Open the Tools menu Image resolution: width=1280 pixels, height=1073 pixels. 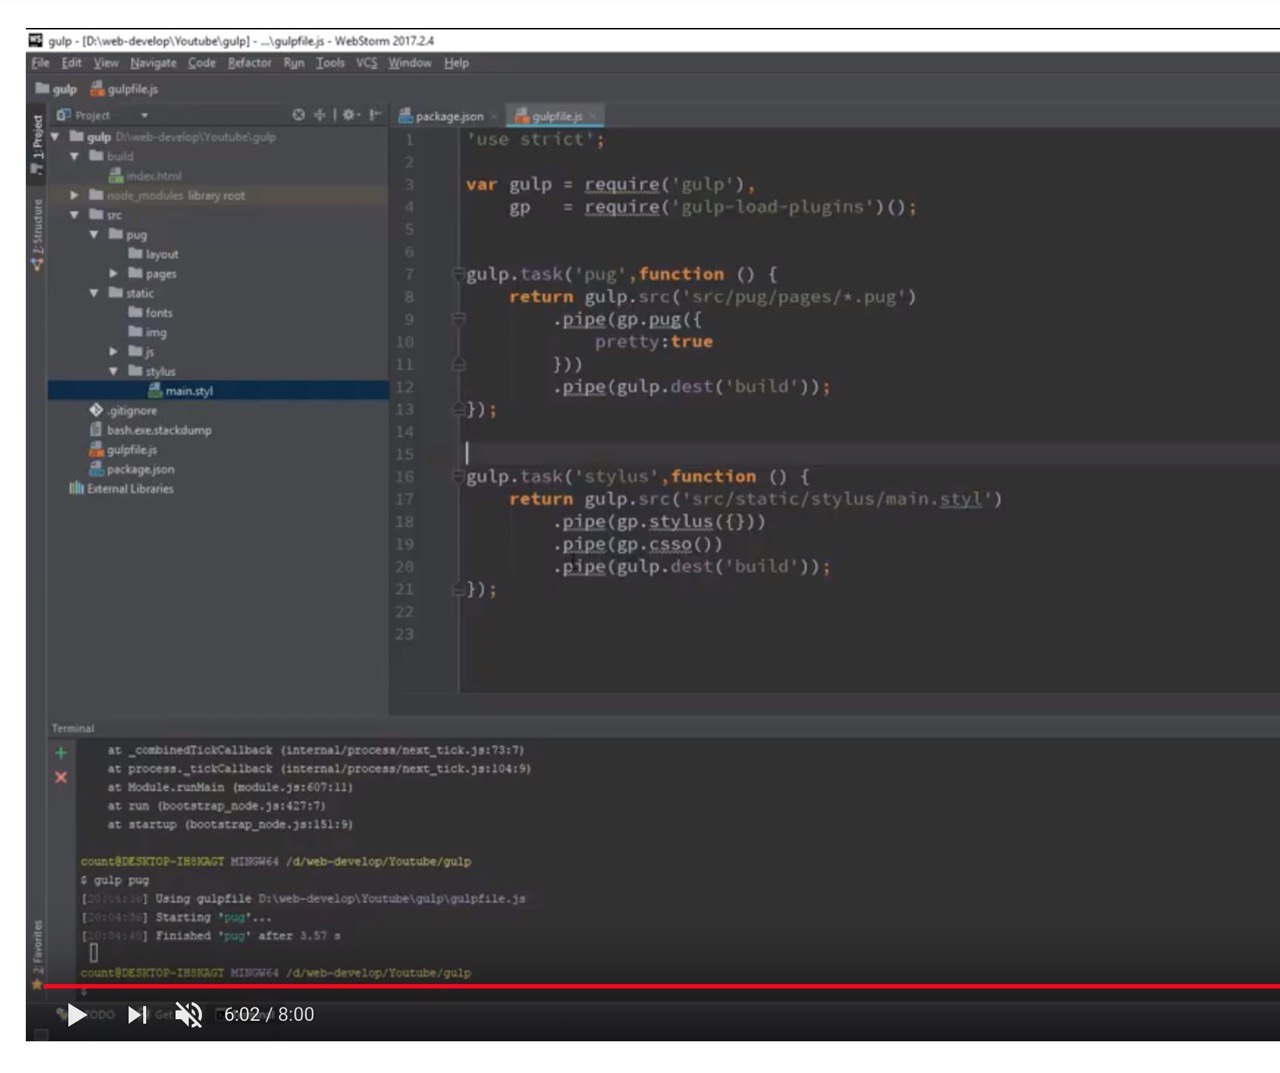click(330, 63)
